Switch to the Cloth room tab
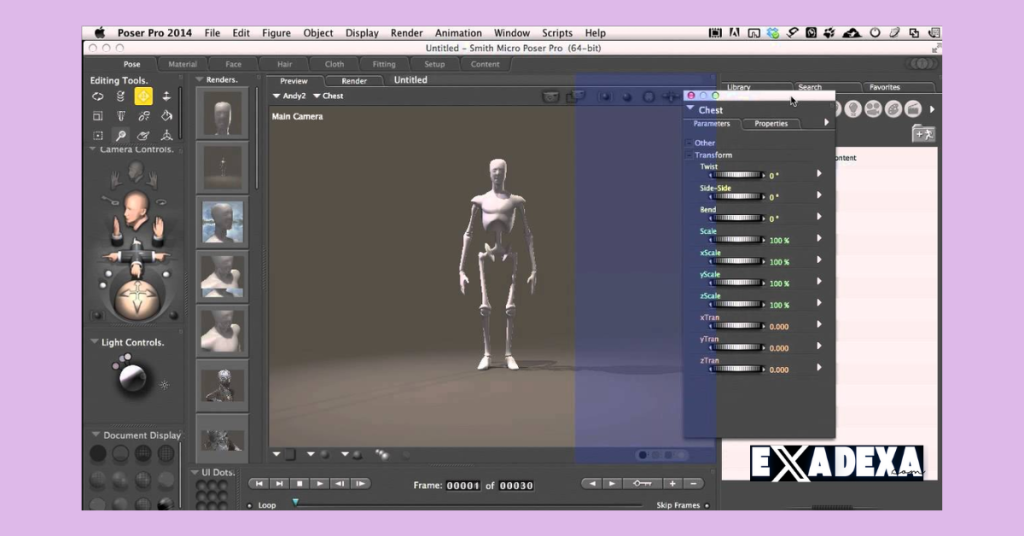This screenshot has height=536, width=1024. [x=334, y=64]
